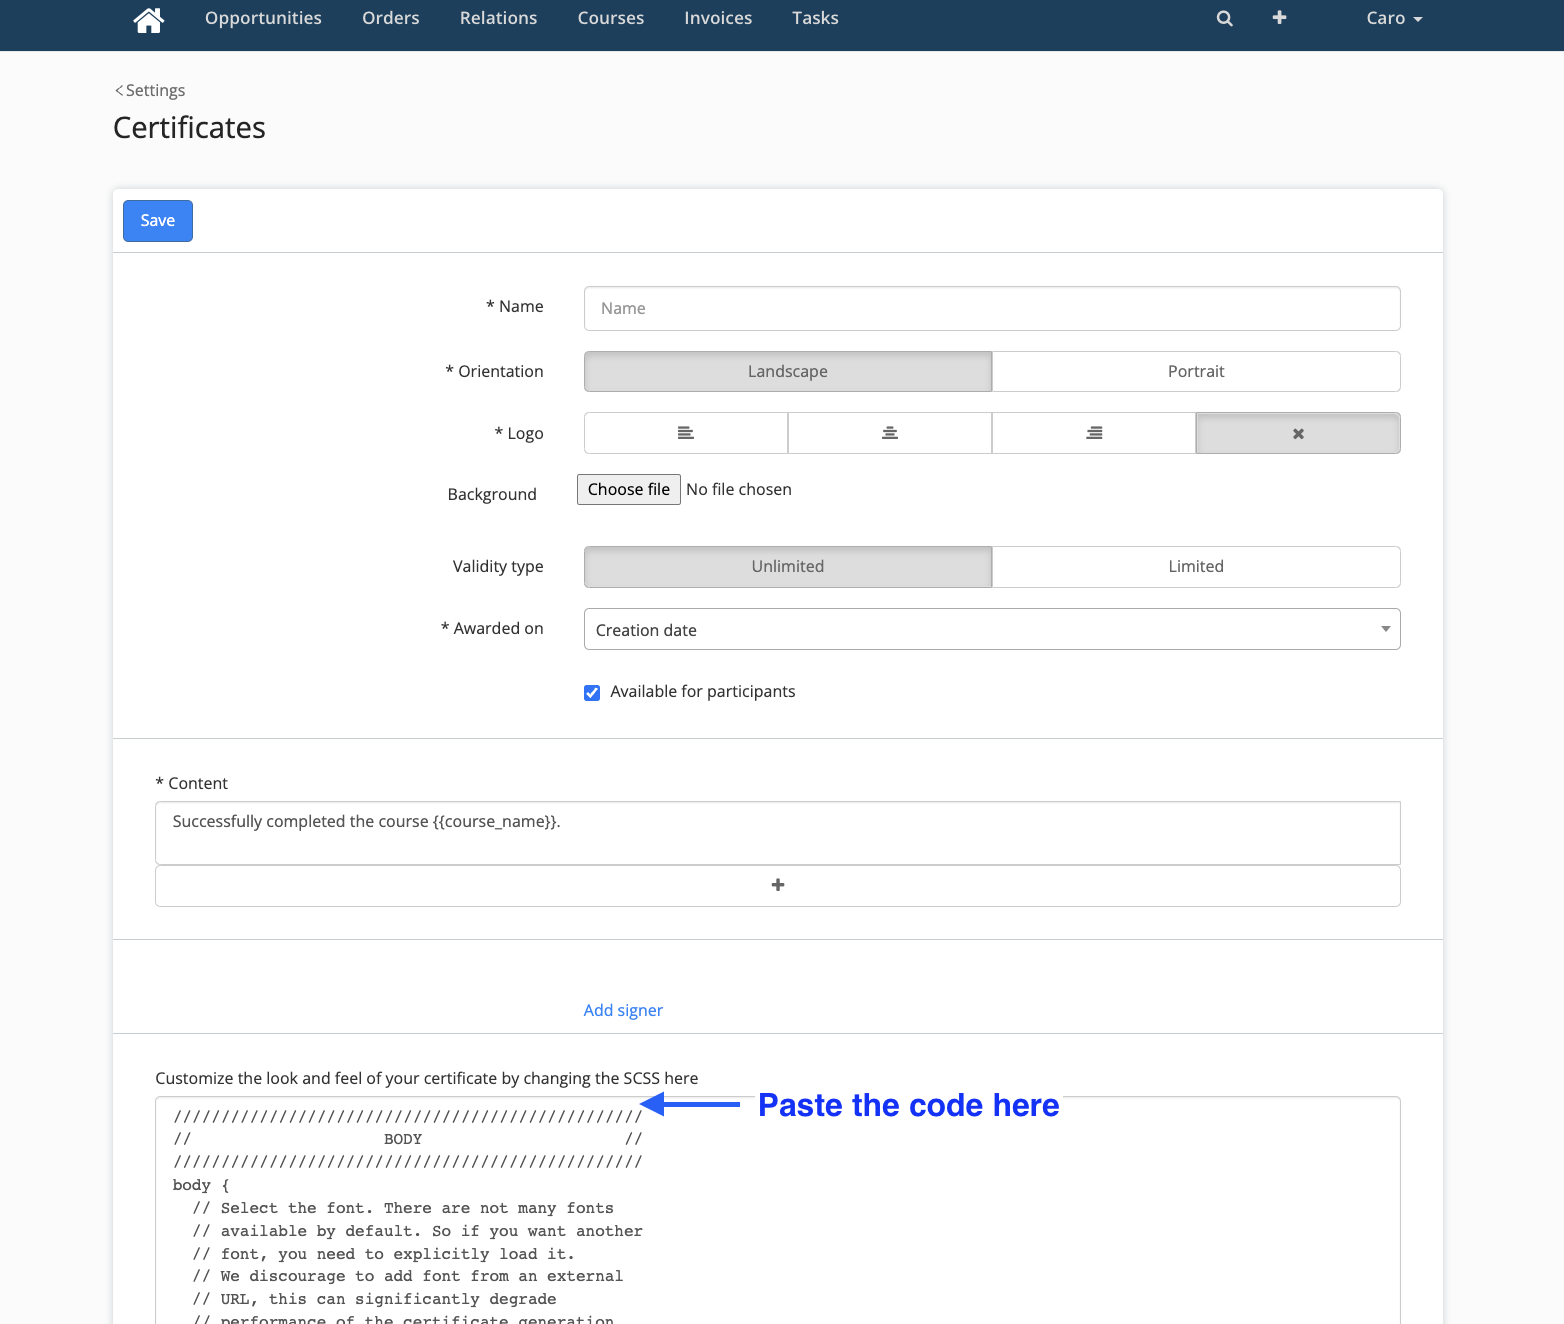Click the Add signer link
Image resolution: width=1564 pixels, height=1324 pixels.
[623, 1010]
